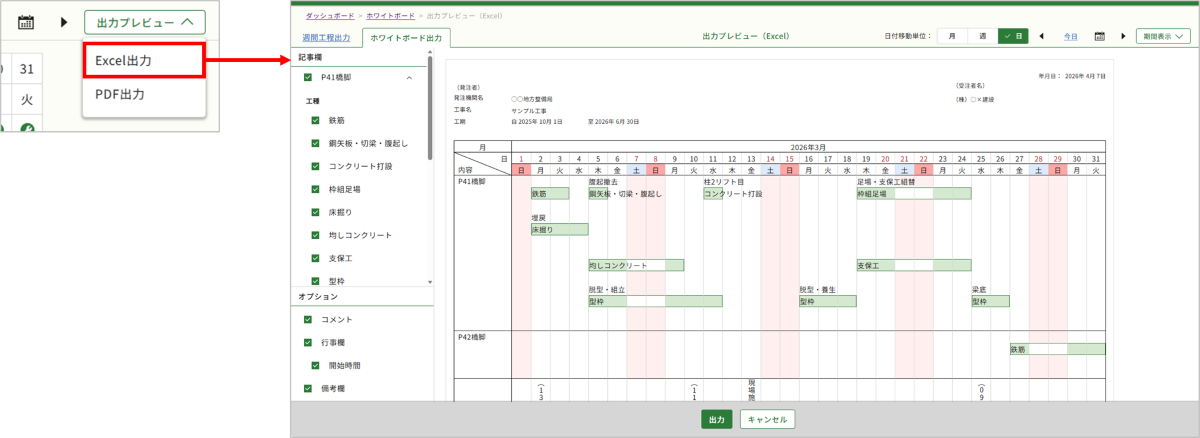Click play arrow beside 出力プレビュー dropdown

tap(64, 21)
